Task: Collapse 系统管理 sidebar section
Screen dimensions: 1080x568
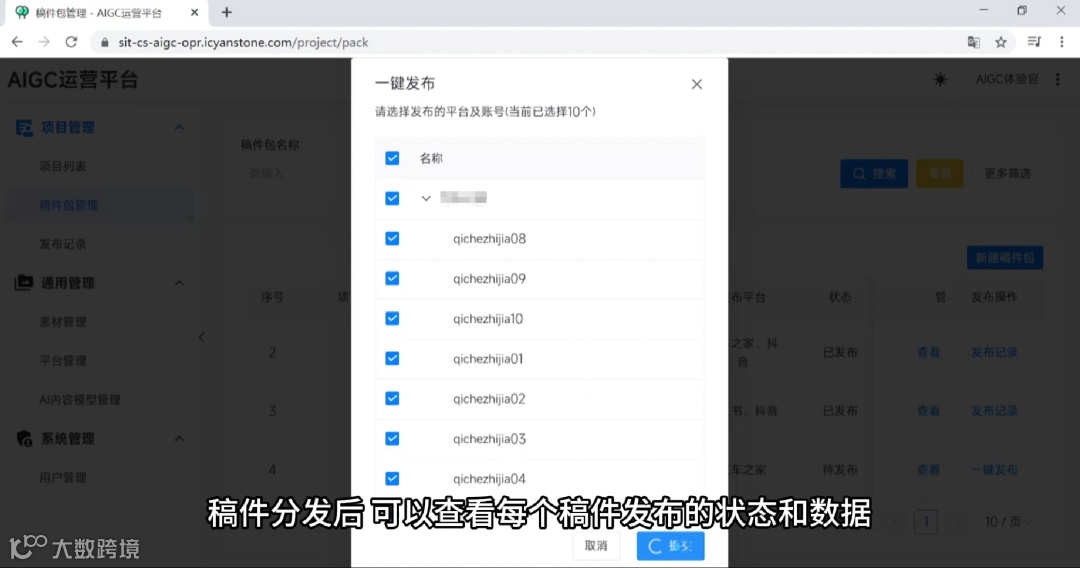Action: coord(179,439)
